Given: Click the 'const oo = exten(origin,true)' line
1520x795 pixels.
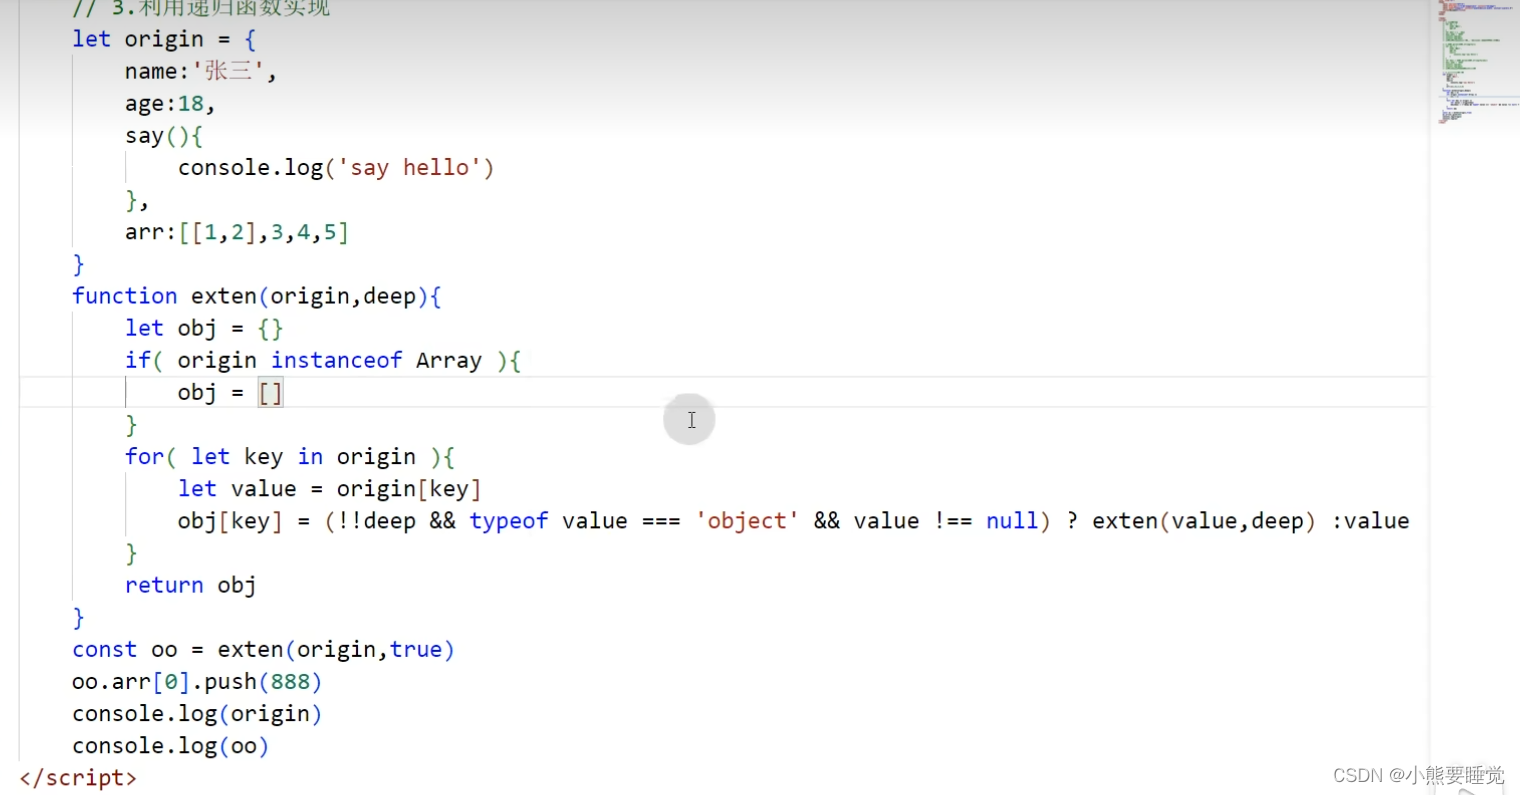Looking at the screenshot, I should point(263,649).
